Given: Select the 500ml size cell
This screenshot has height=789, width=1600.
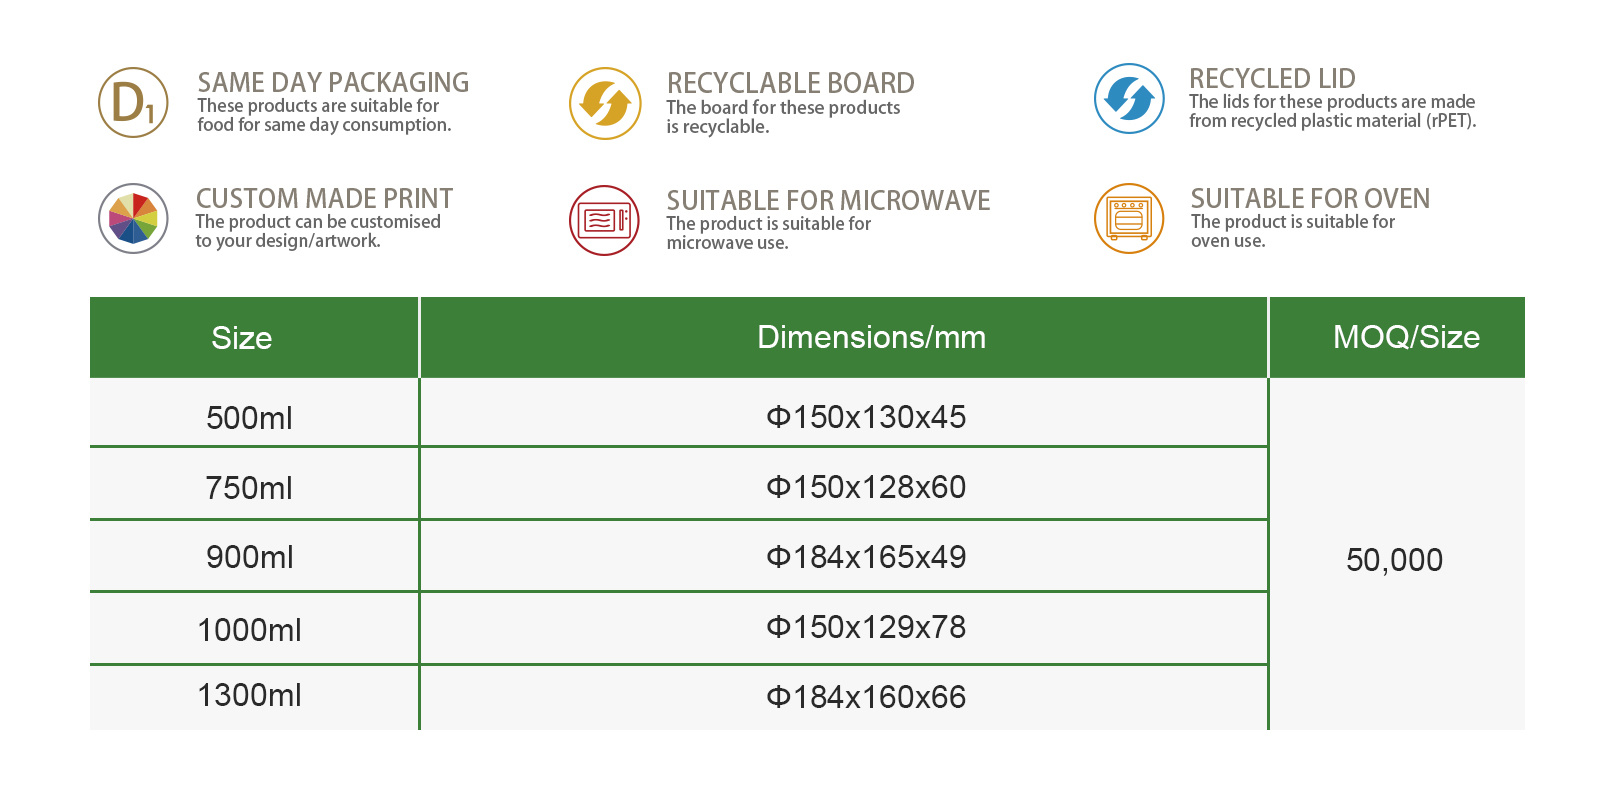Looking at the screenshot, I should click(254, 412).
